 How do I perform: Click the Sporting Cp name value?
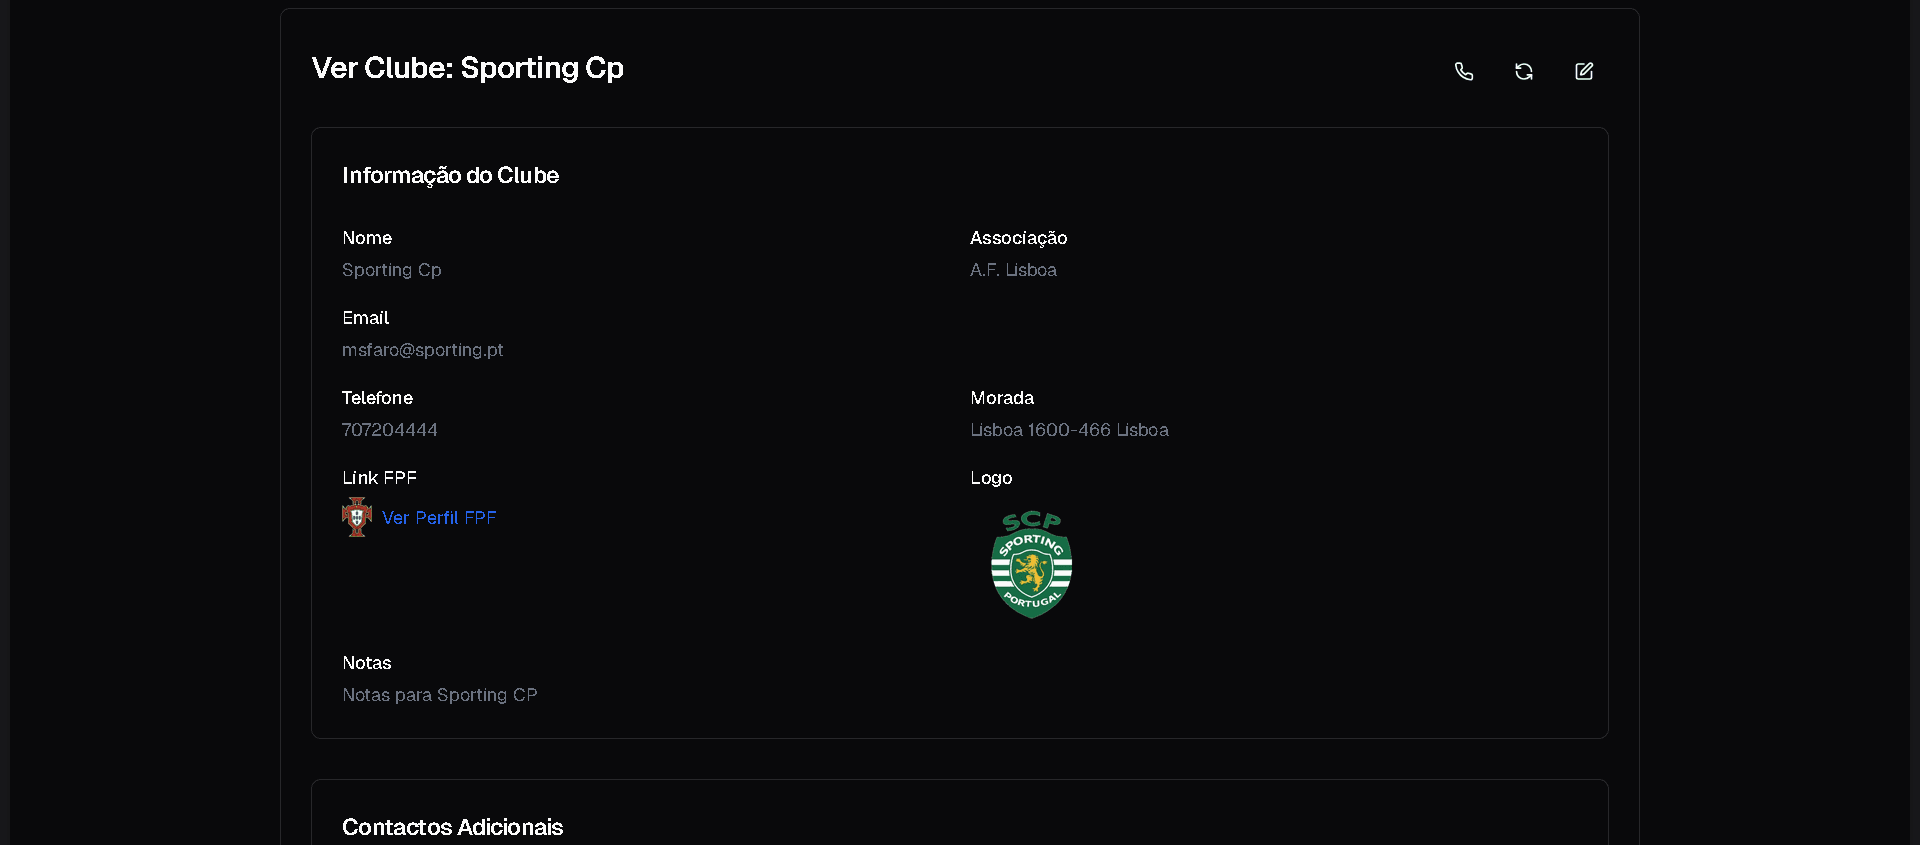(x=392, y=270)
